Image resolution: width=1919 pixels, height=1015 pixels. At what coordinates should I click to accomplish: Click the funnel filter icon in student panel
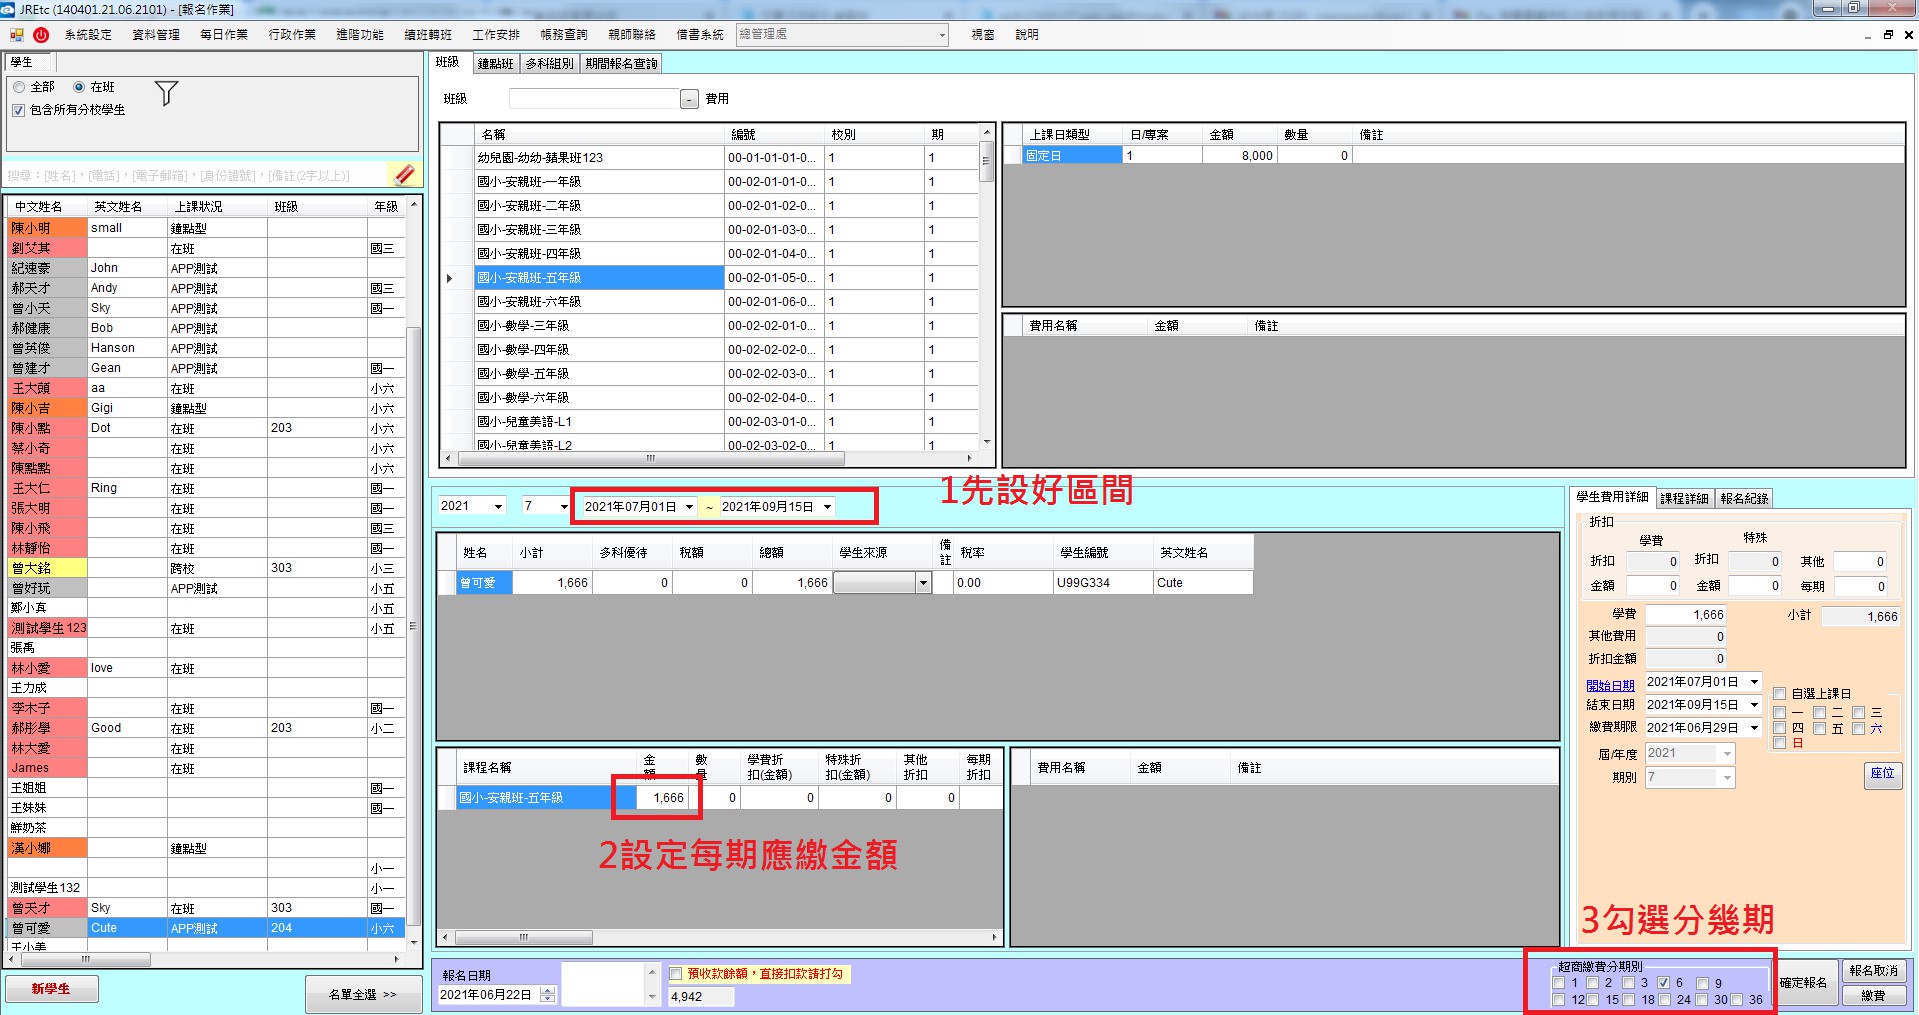[x=166, y=94]
